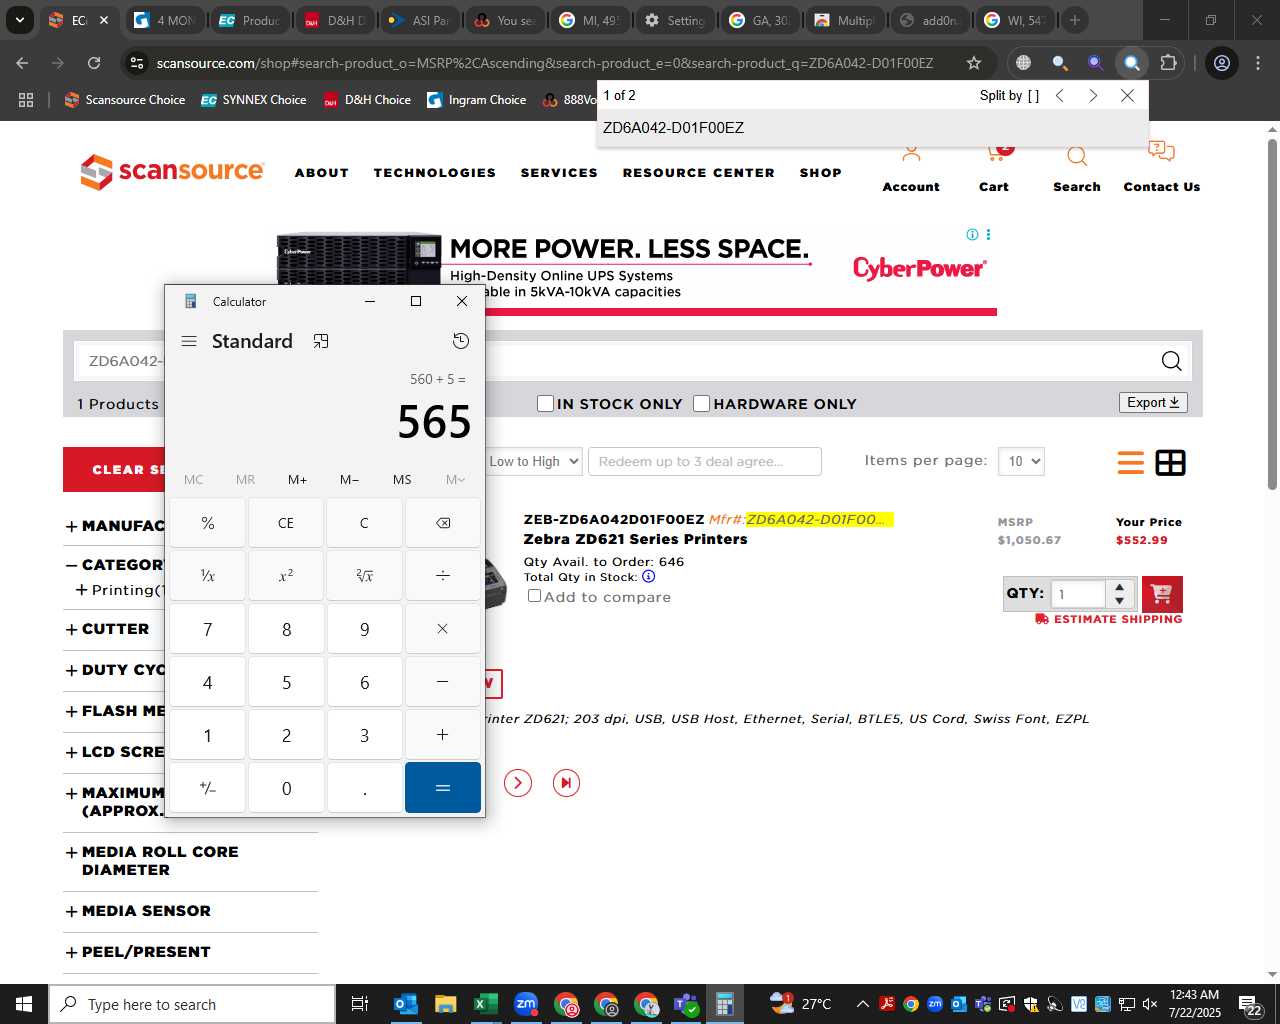Switch to the D&H browser tab

pyautogui.click(x=334, y=20)
